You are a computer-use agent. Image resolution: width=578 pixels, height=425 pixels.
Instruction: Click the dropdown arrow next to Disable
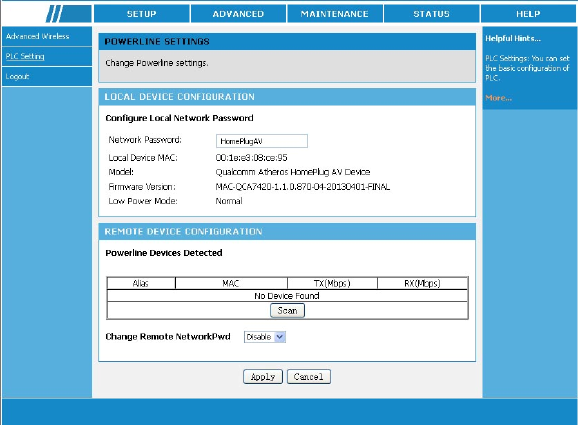point(280,337)
